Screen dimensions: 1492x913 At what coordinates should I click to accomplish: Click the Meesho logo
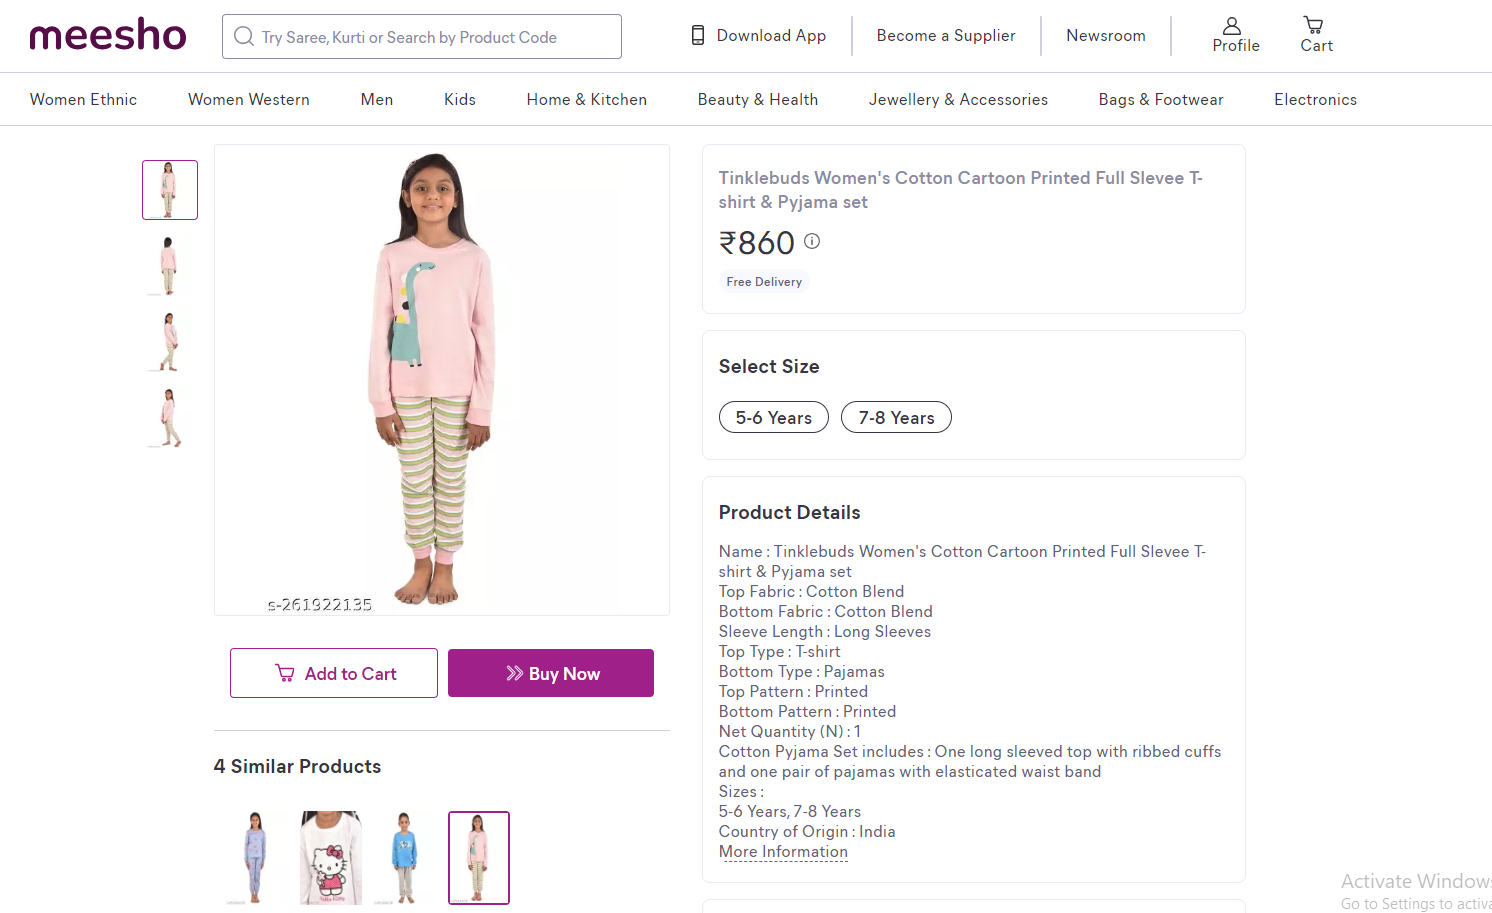pos(108,35)
